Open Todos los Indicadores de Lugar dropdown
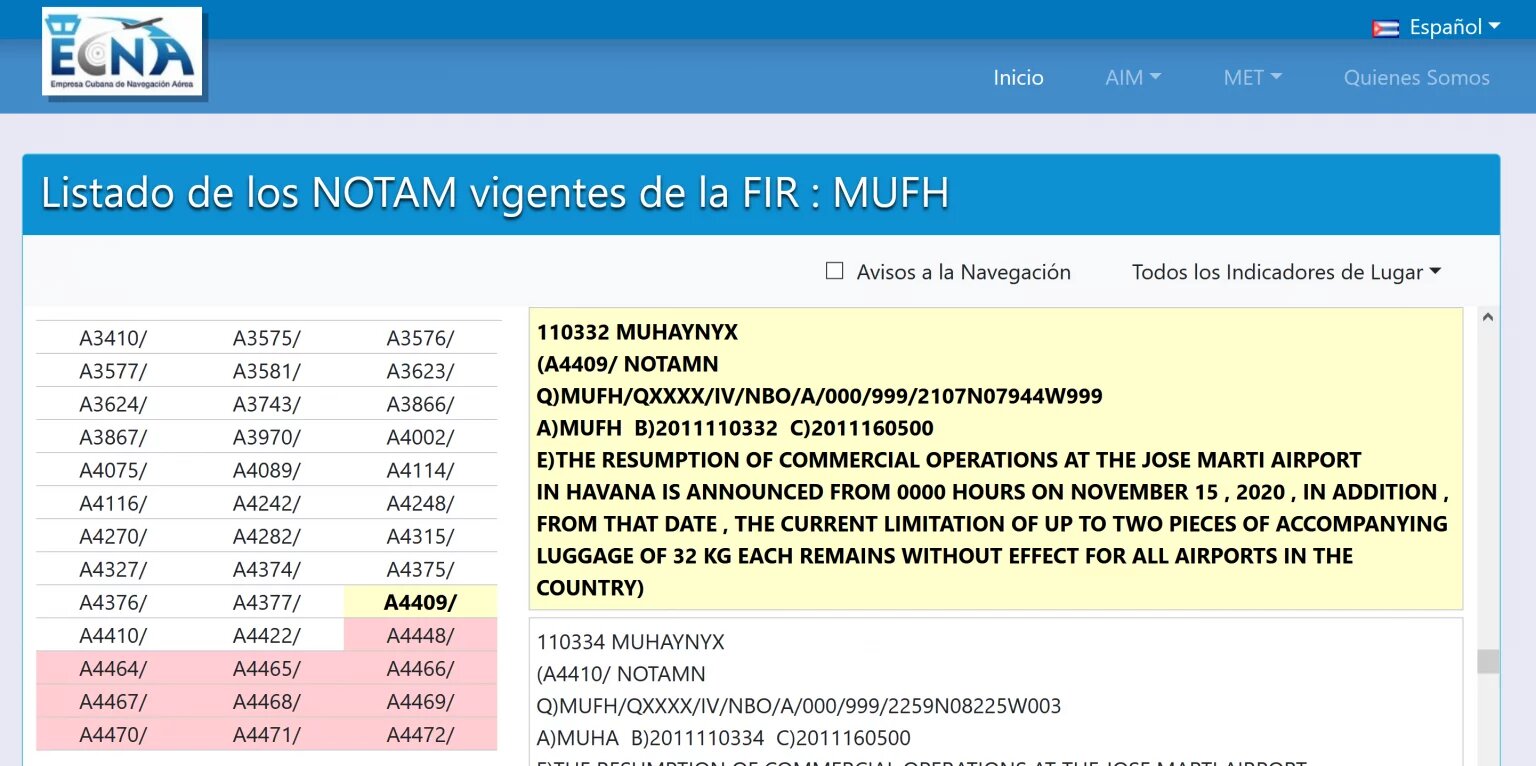The width and height of the screenshot is (1536, 766). [x=1285, y=272]
